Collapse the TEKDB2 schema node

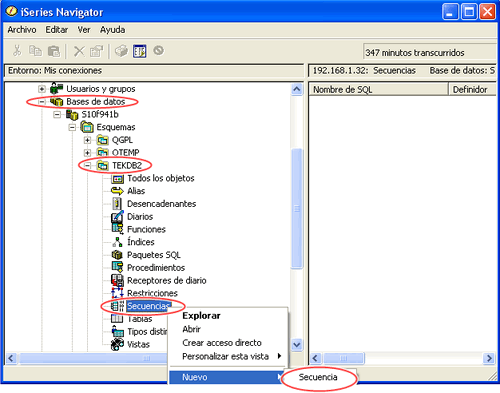point(87,165)
